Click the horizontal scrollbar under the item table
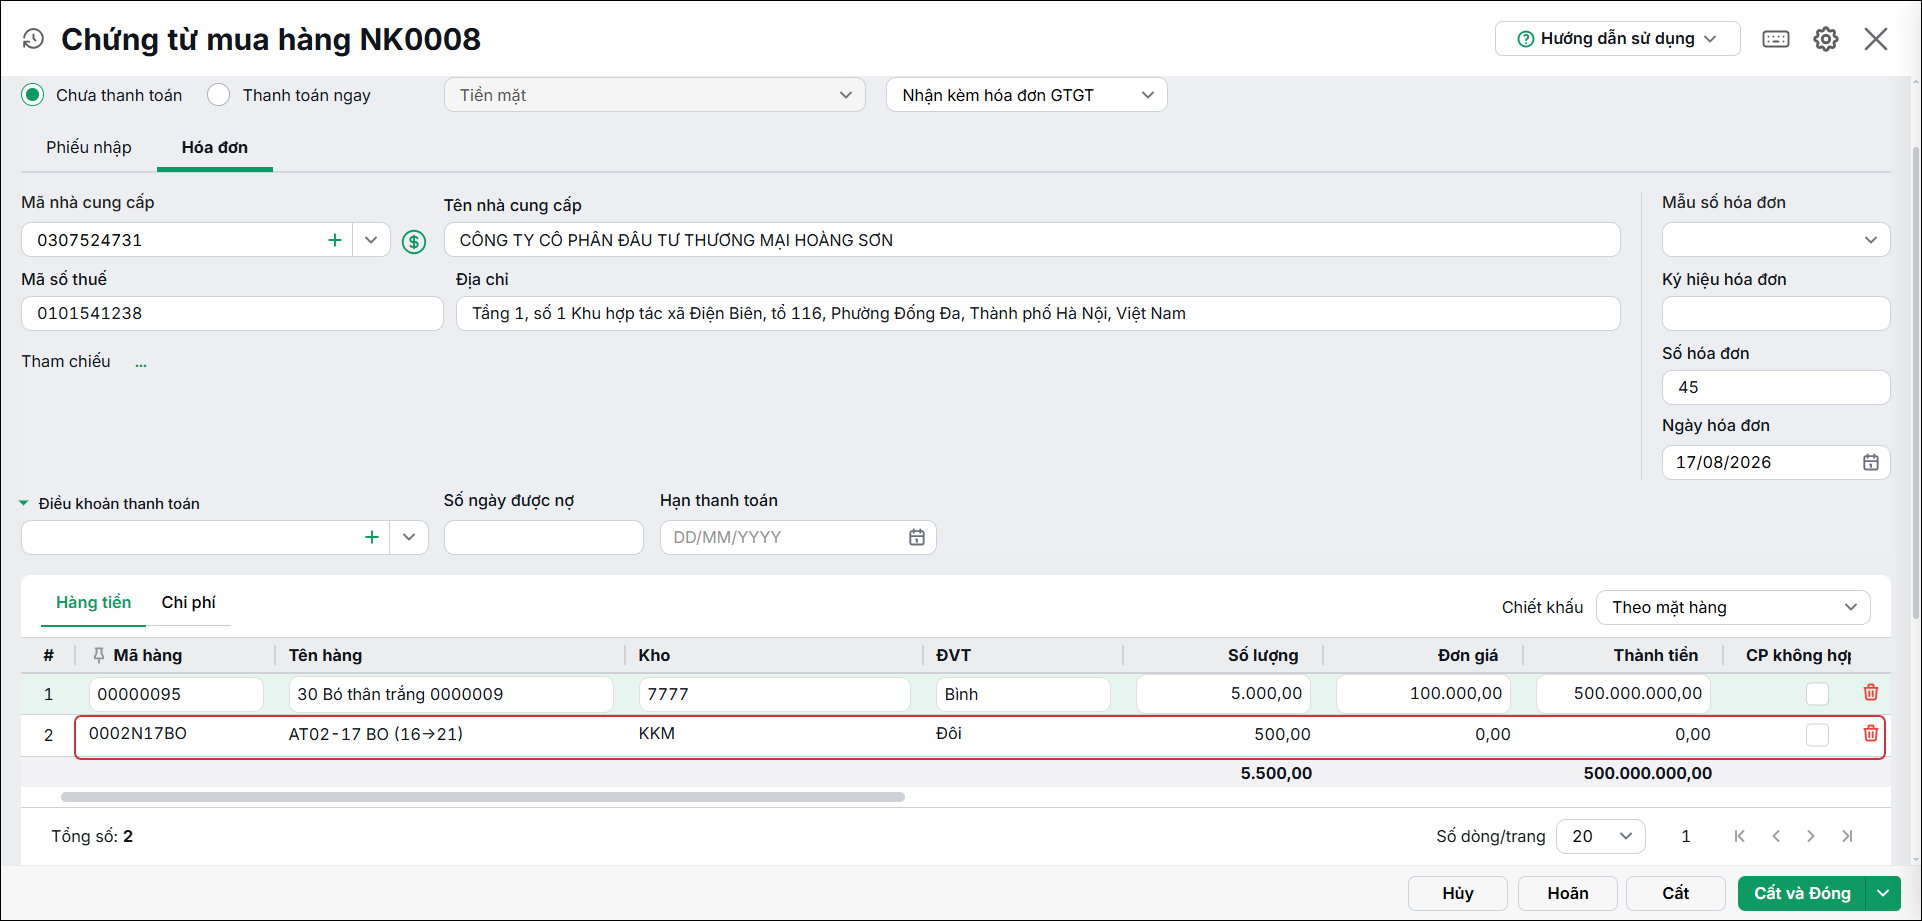Image resolution: width=1922 pixels, height=921 pixels. point(483,797)
